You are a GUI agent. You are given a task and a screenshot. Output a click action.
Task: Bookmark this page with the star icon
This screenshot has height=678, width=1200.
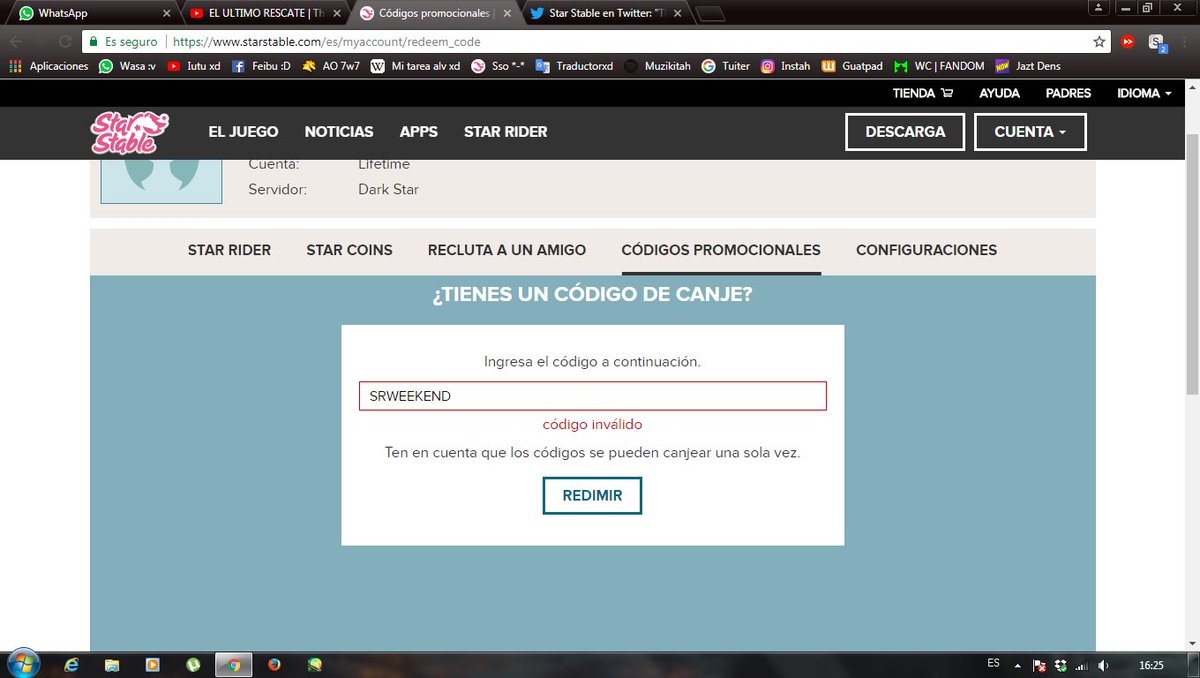click(x=1099, y=42)
